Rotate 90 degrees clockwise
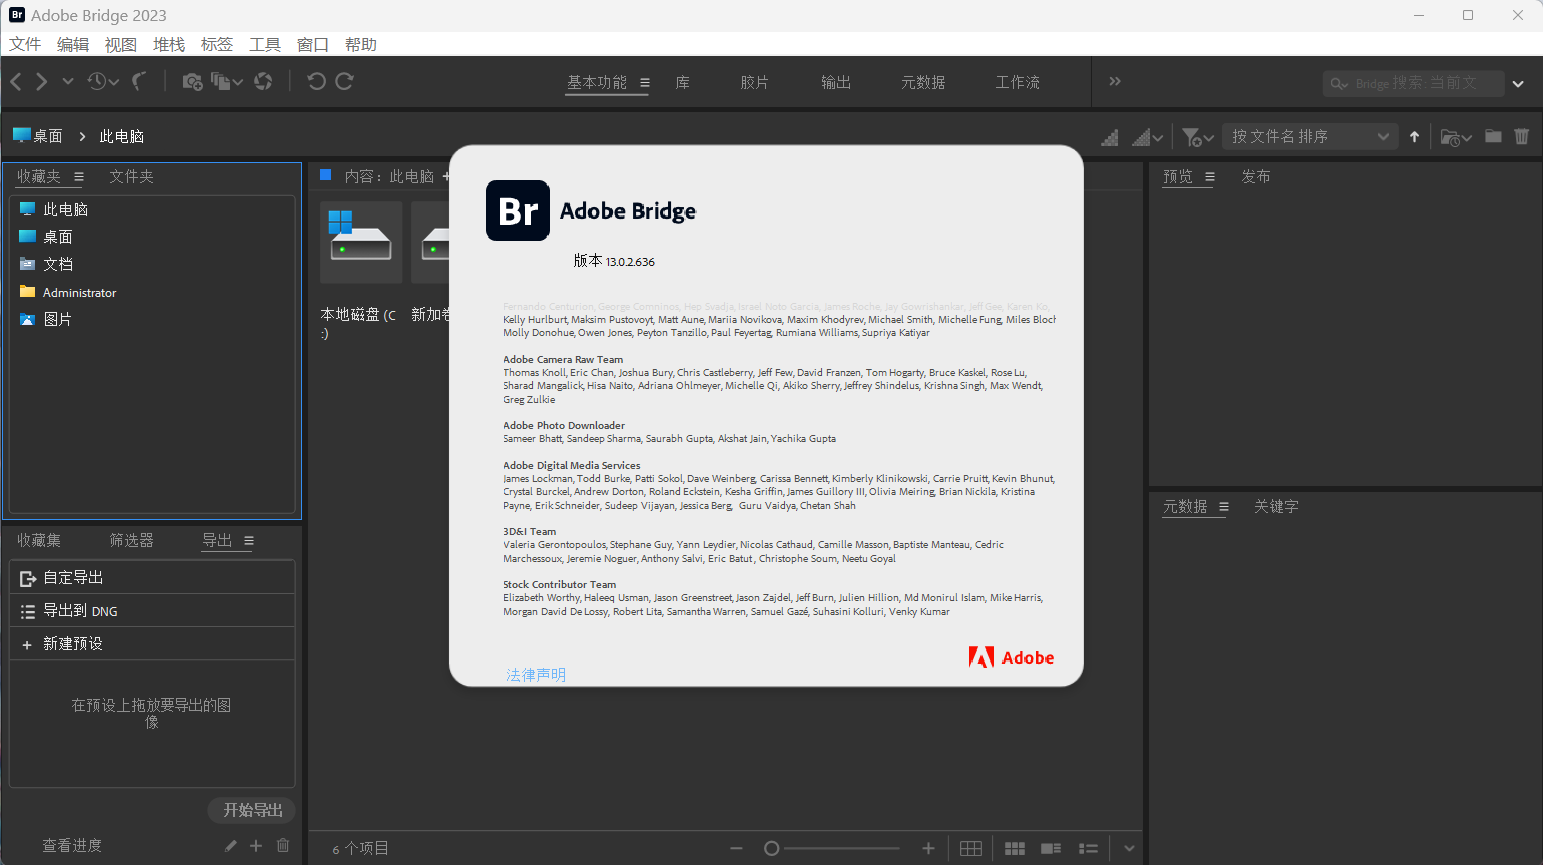The height and width of the screenshot is (865, 1543). pyautogui.click(x=344, y=82)
